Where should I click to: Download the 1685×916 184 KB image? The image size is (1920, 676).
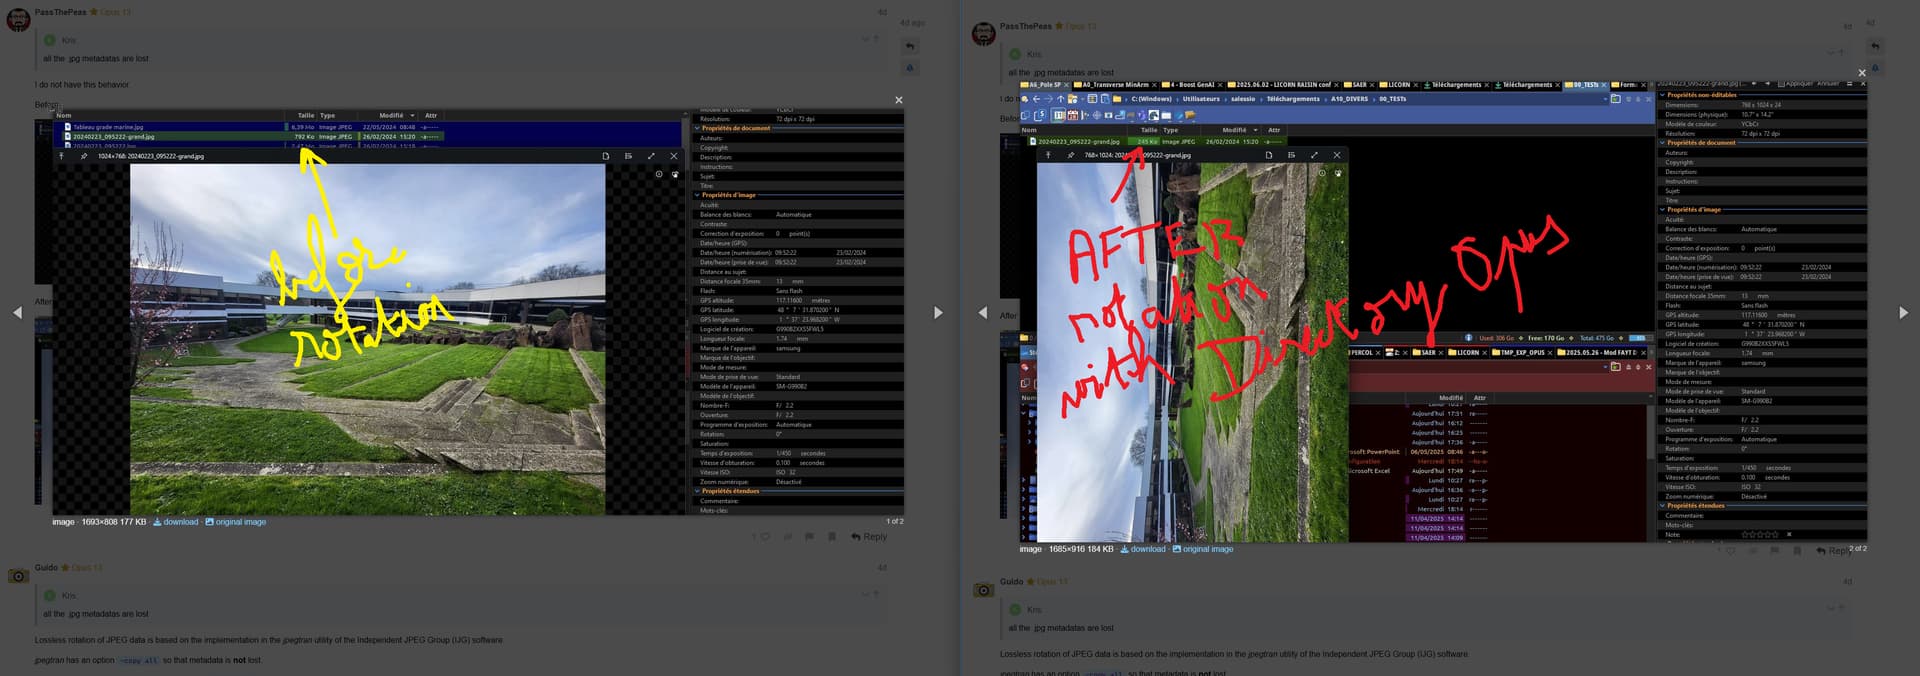(1142, 549)
